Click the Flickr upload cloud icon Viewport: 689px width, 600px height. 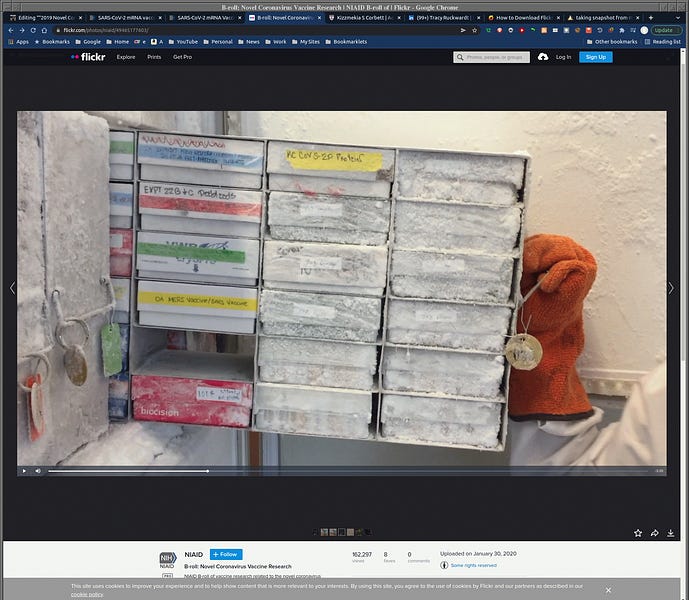(543, 57)
